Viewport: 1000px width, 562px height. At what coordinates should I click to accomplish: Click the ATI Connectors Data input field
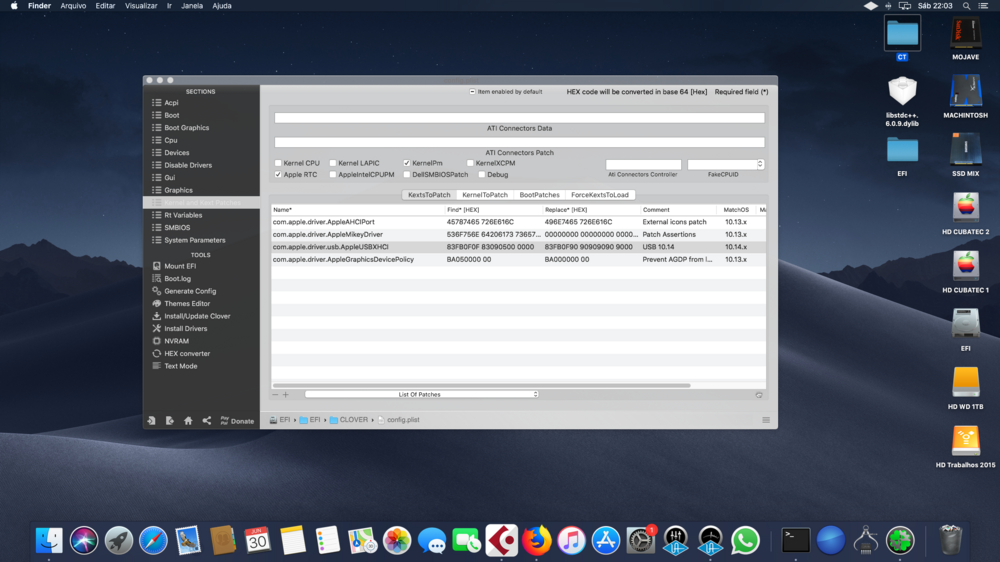click(519, 118)
